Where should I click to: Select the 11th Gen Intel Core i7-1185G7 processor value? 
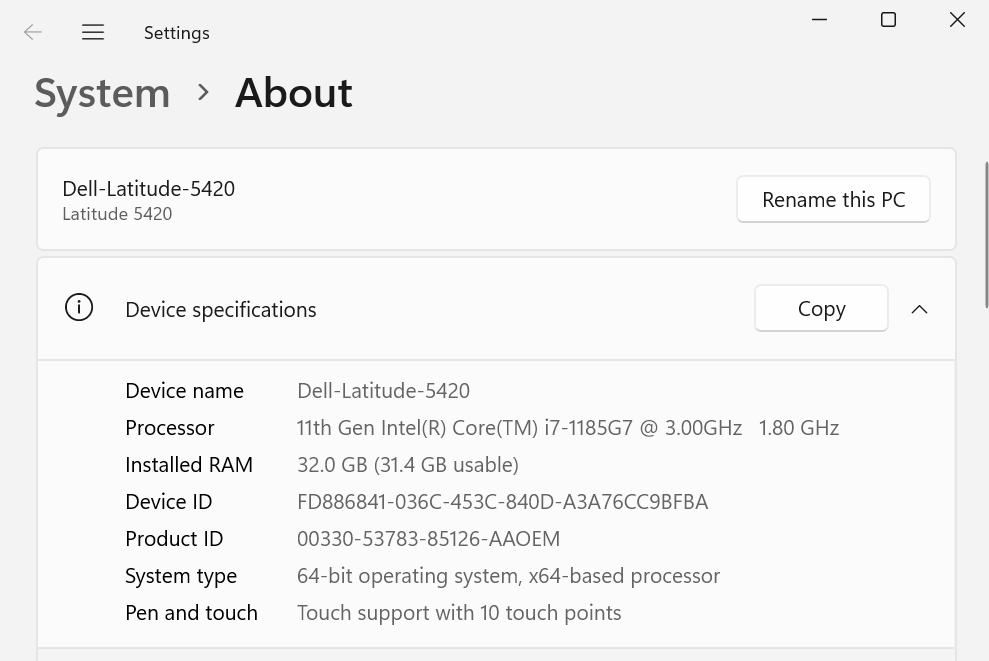coord(568,428)
